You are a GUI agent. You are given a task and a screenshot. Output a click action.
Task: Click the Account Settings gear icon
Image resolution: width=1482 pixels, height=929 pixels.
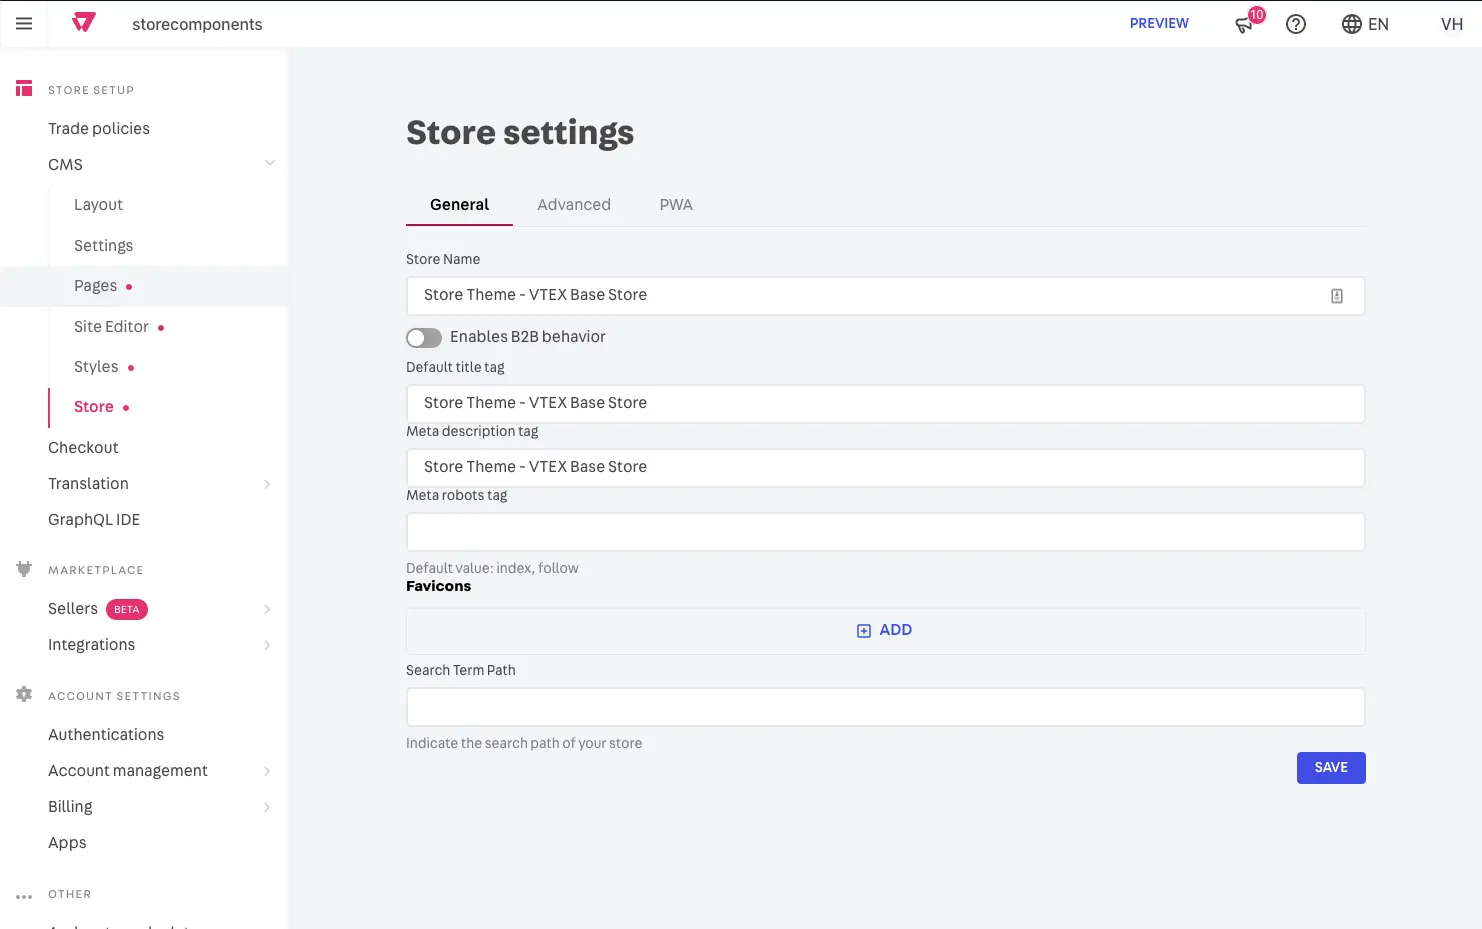pos(24,695)
